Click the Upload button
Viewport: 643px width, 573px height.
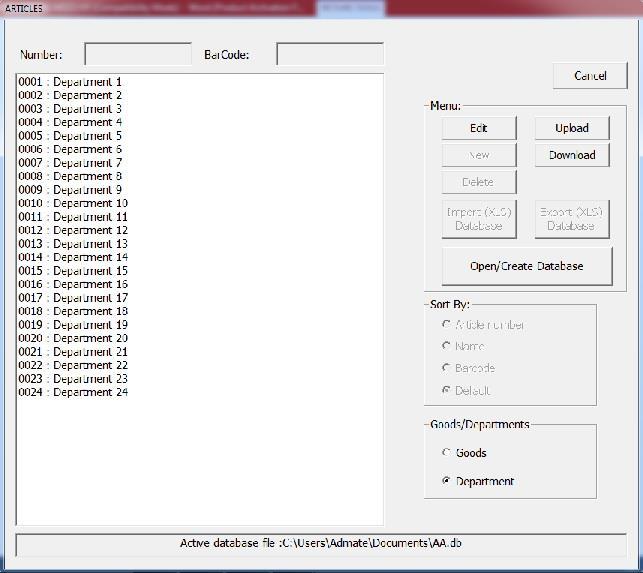pos(572,128)
